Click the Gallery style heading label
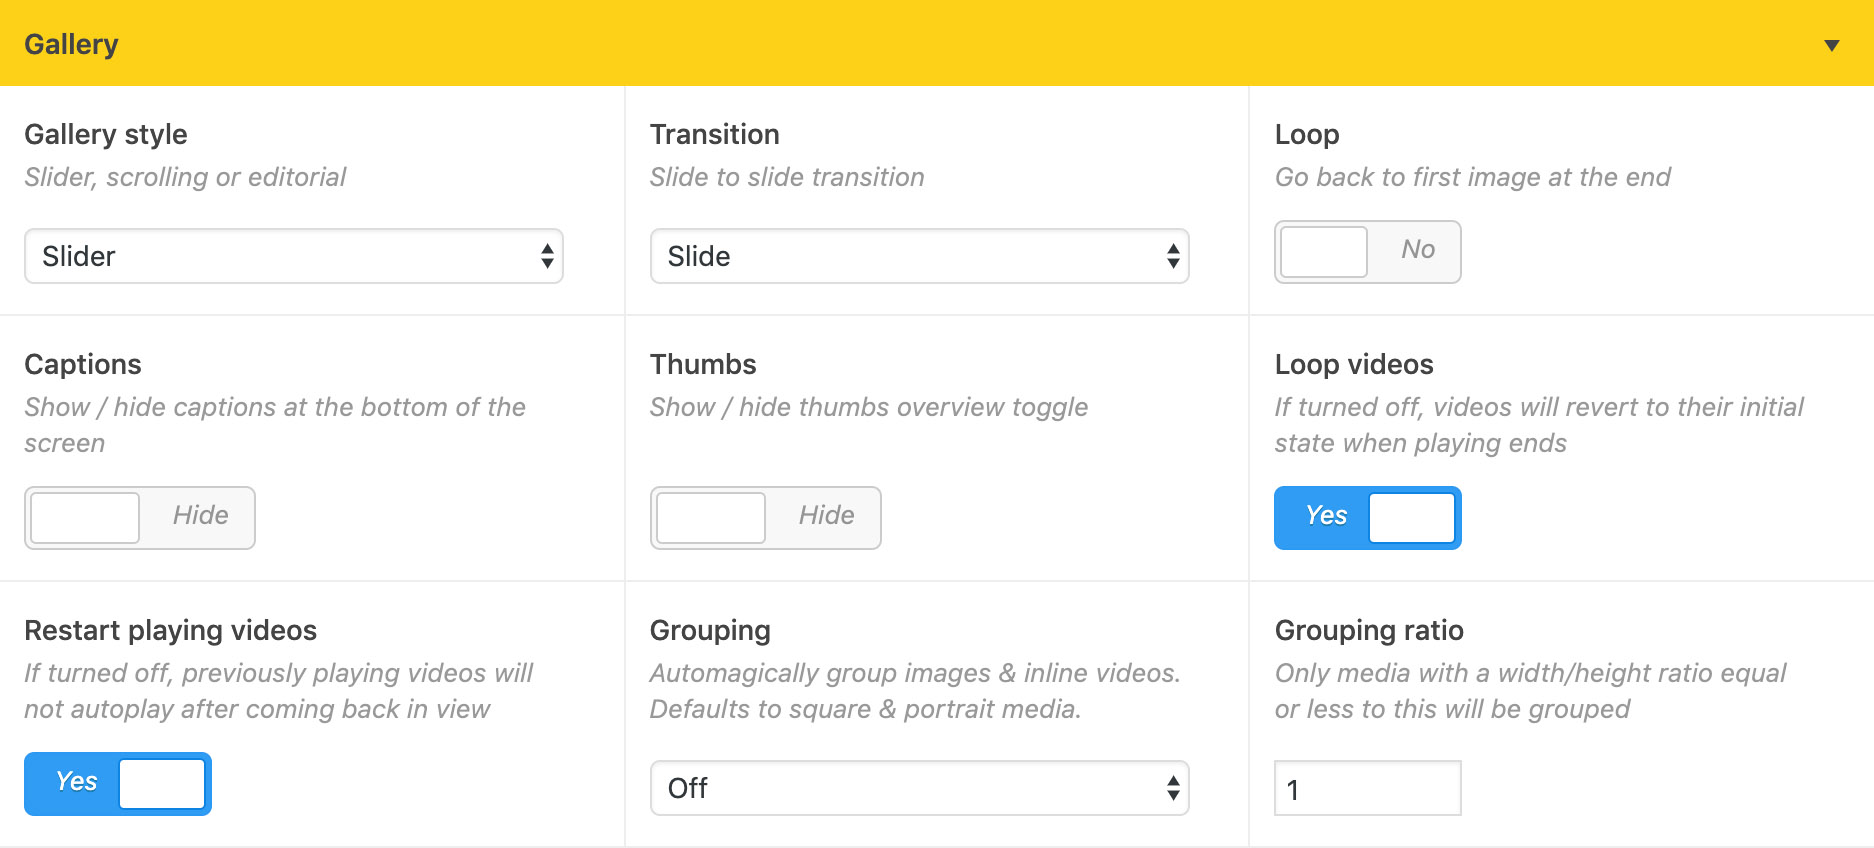Screen dimensions: 1874x848 coord(106,134)
